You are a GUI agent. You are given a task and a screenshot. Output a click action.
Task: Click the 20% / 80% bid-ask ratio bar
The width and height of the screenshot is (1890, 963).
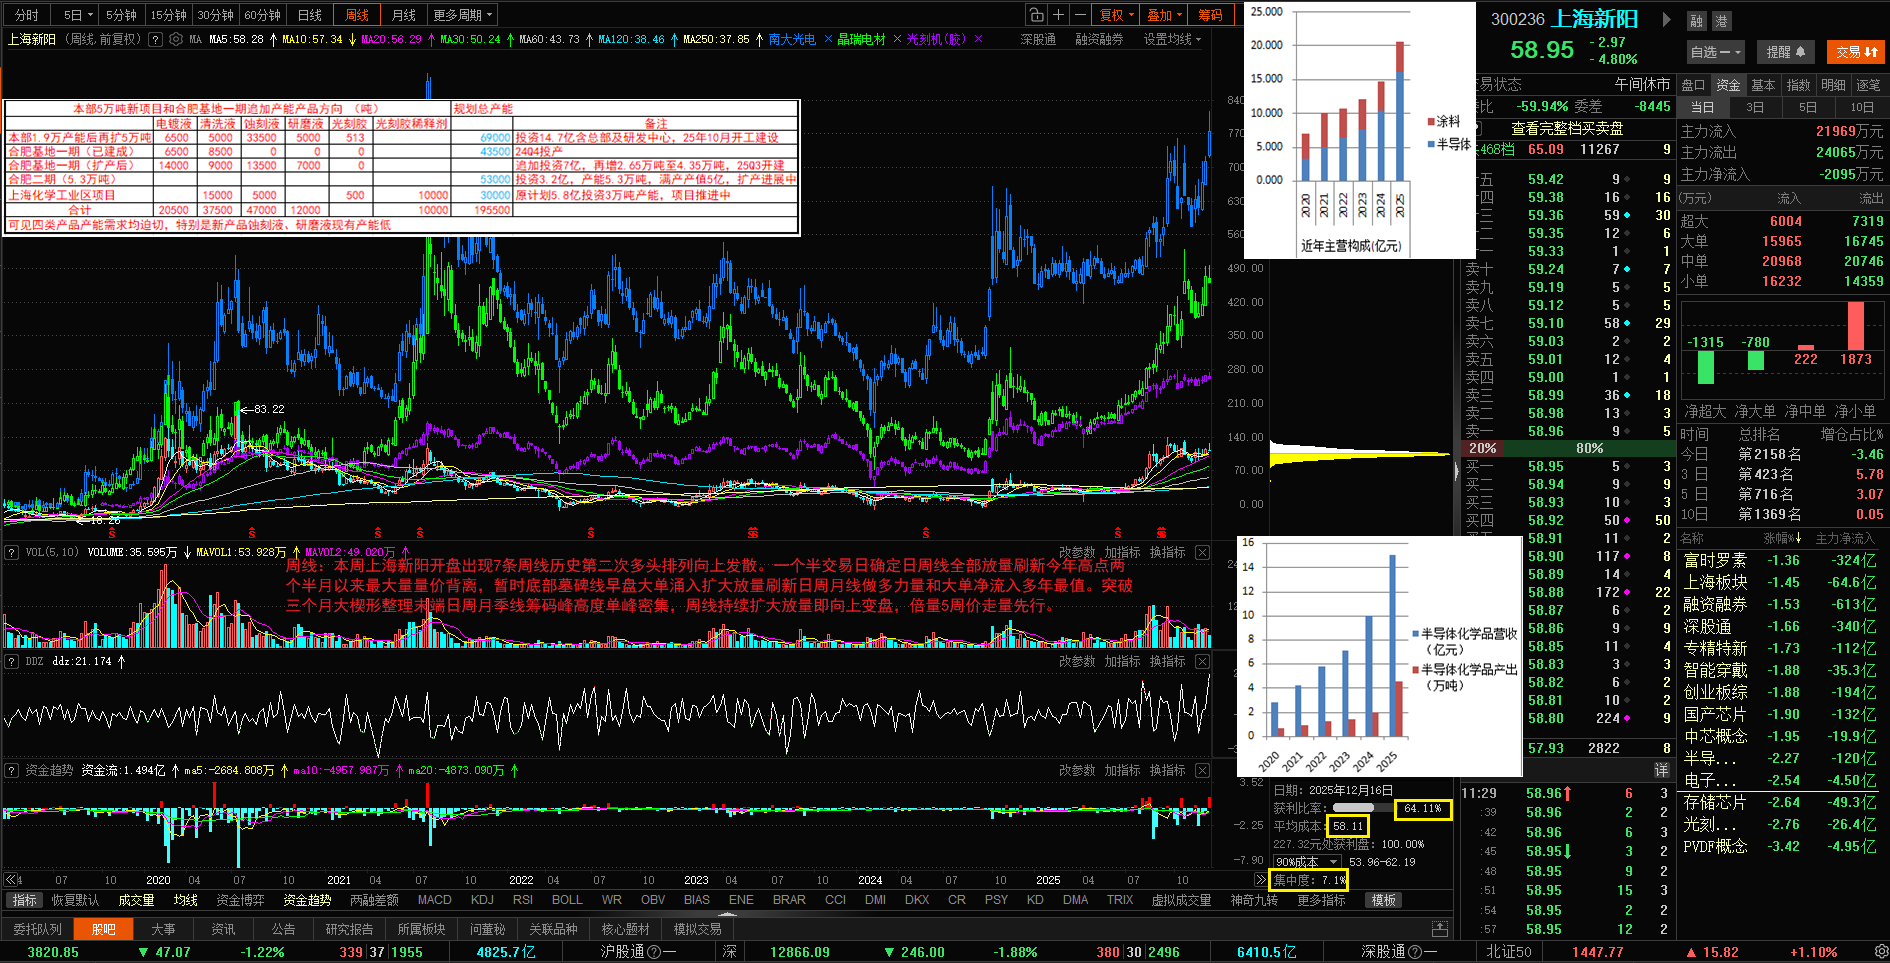pyautogui.click(x=1567, y=449)
